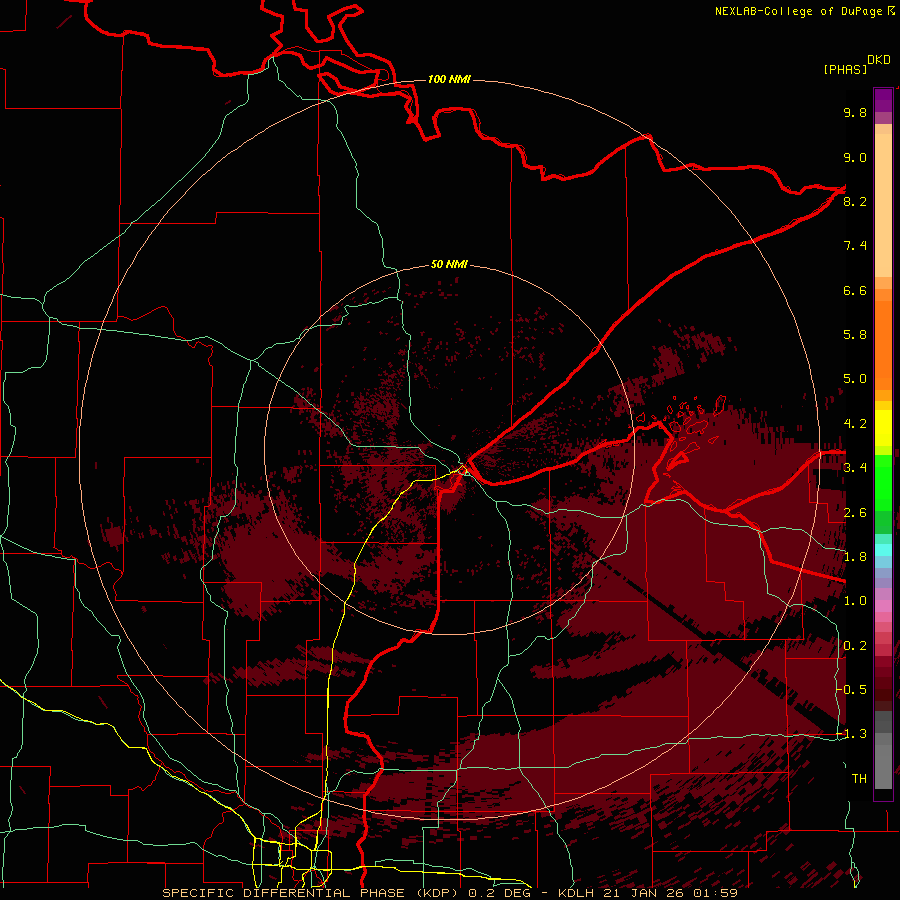900x900 pixels.
Task: Click the 4.2 legend value
Action: pos(855,424)
